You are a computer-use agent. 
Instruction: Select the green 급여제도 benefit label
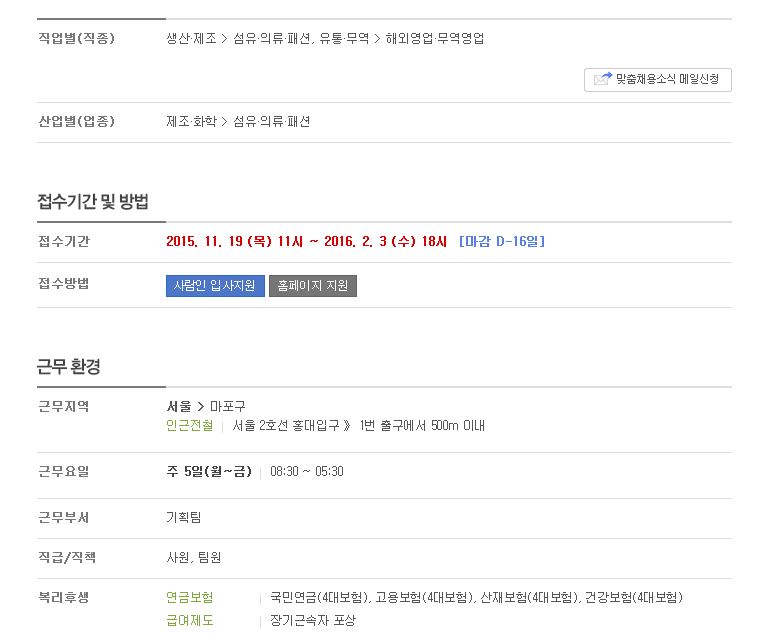pos(190,620)
